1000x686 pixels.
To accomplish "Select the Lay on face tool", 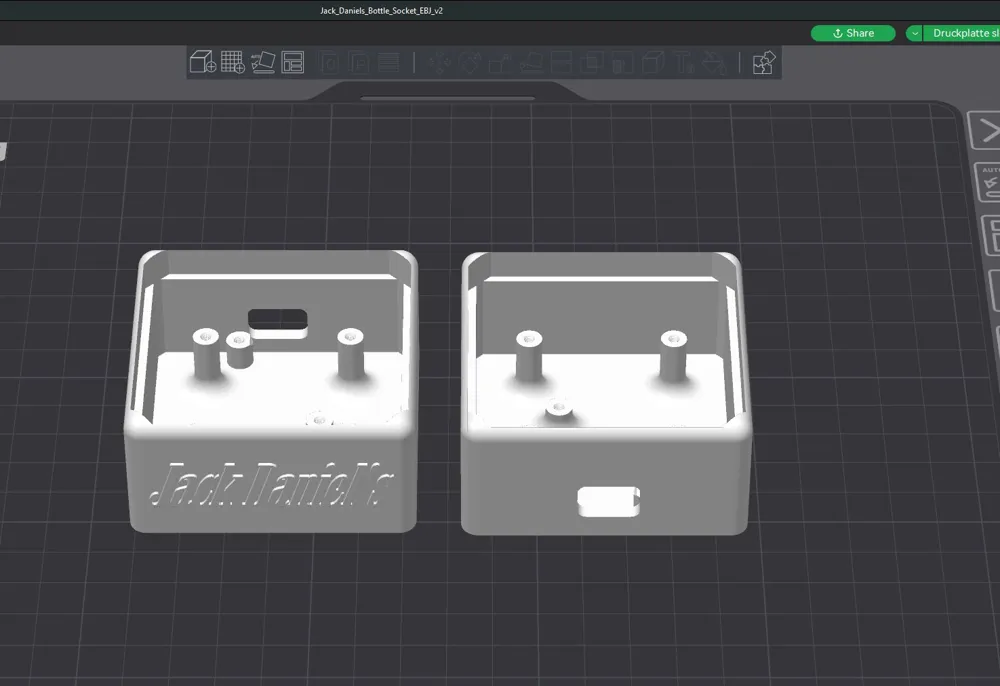I will coord(531,62).
